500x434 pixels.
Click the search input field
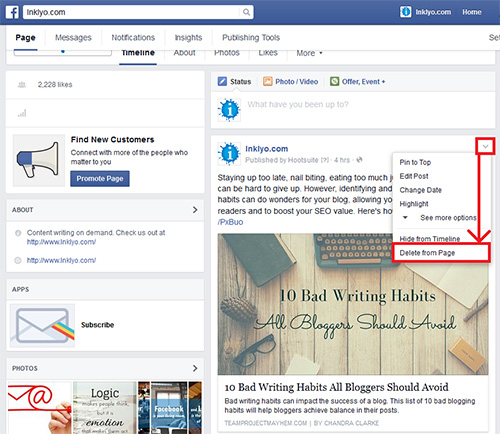(x=131, y=12)
